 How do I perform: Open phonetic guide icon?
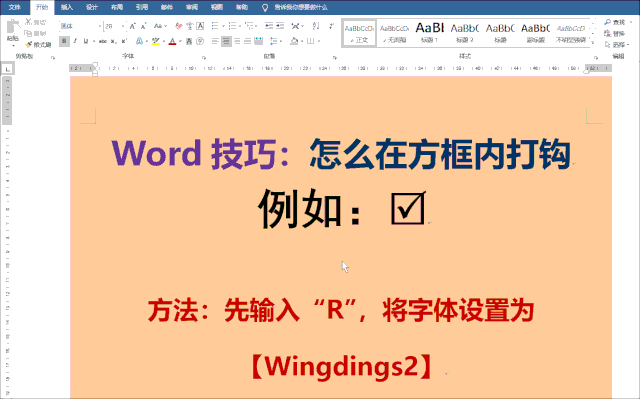(x=189, y=26)
